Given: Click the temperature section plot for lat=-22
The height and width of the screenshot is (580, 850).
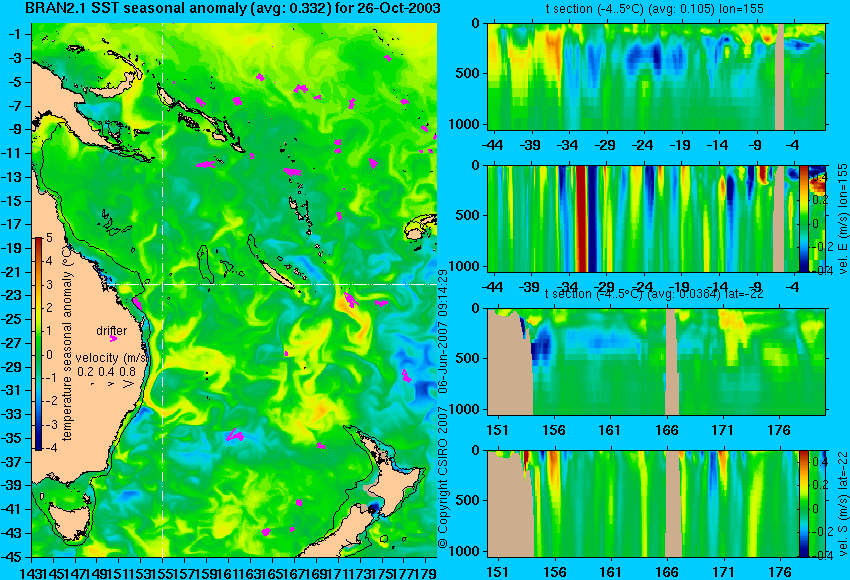Looking at the screenshot, I should point(656,362).
